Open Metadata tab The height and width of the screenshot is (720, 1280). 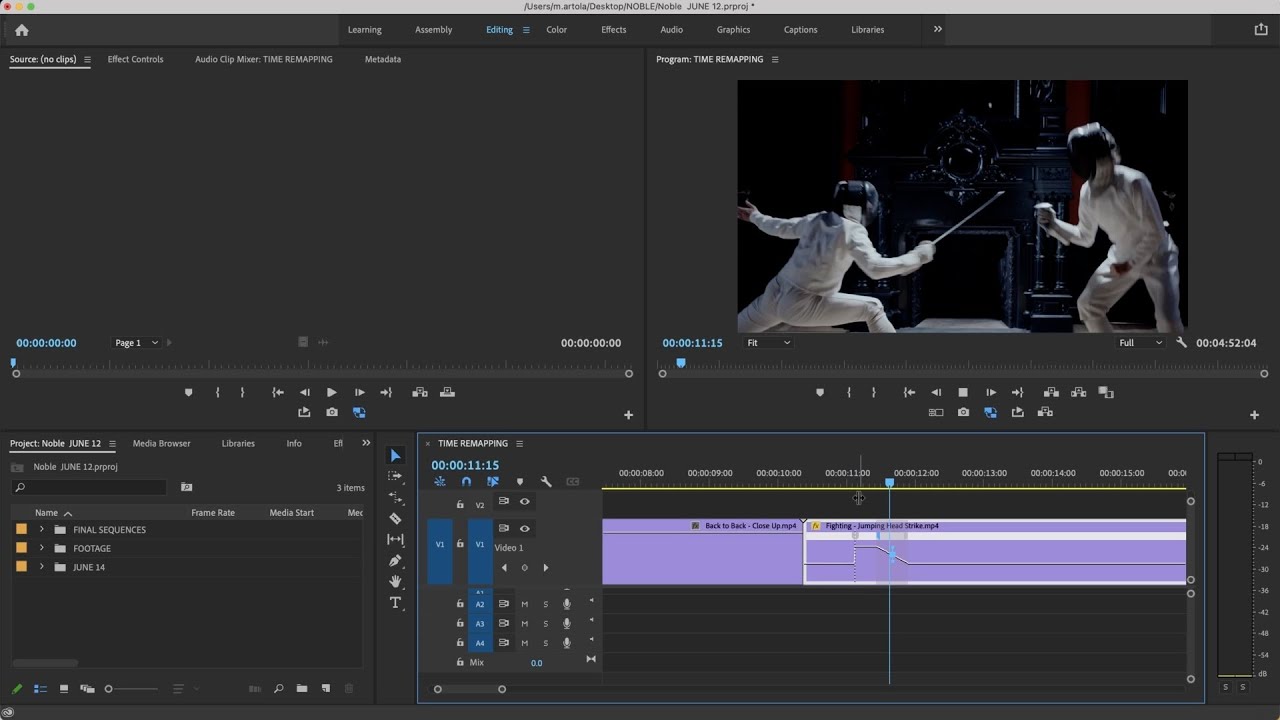[x=383, y=59]
